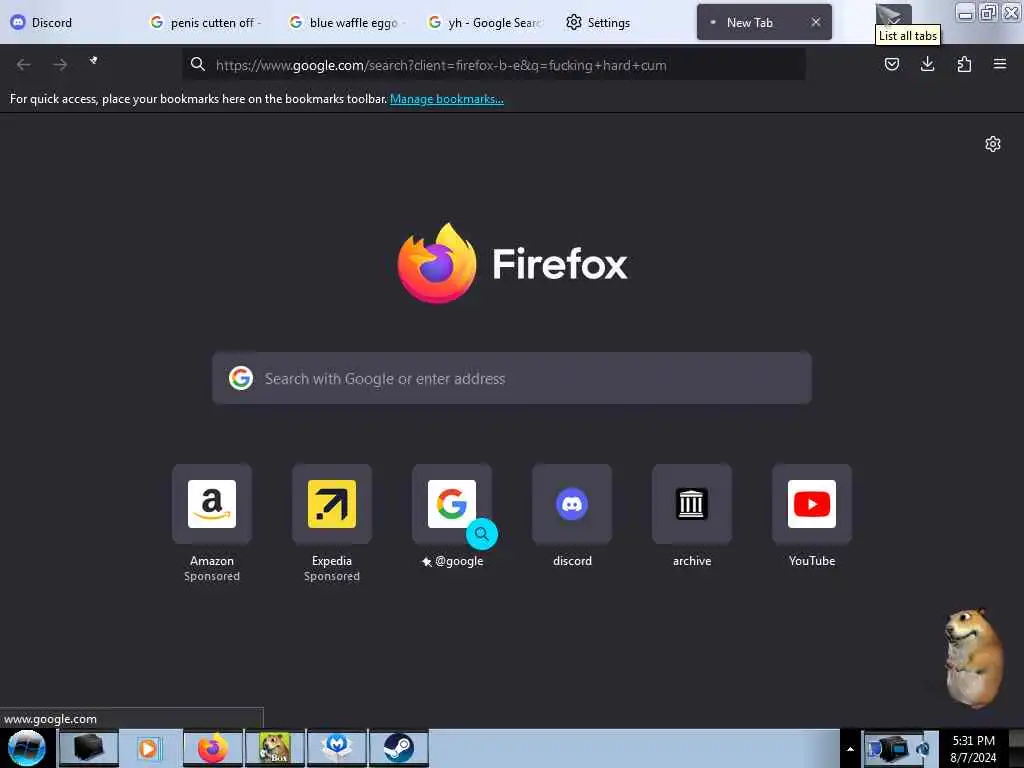Viewport: 1024px width, 768px height.
Task: Click the Firefox logo on new tab page
Action: [437, 263]
